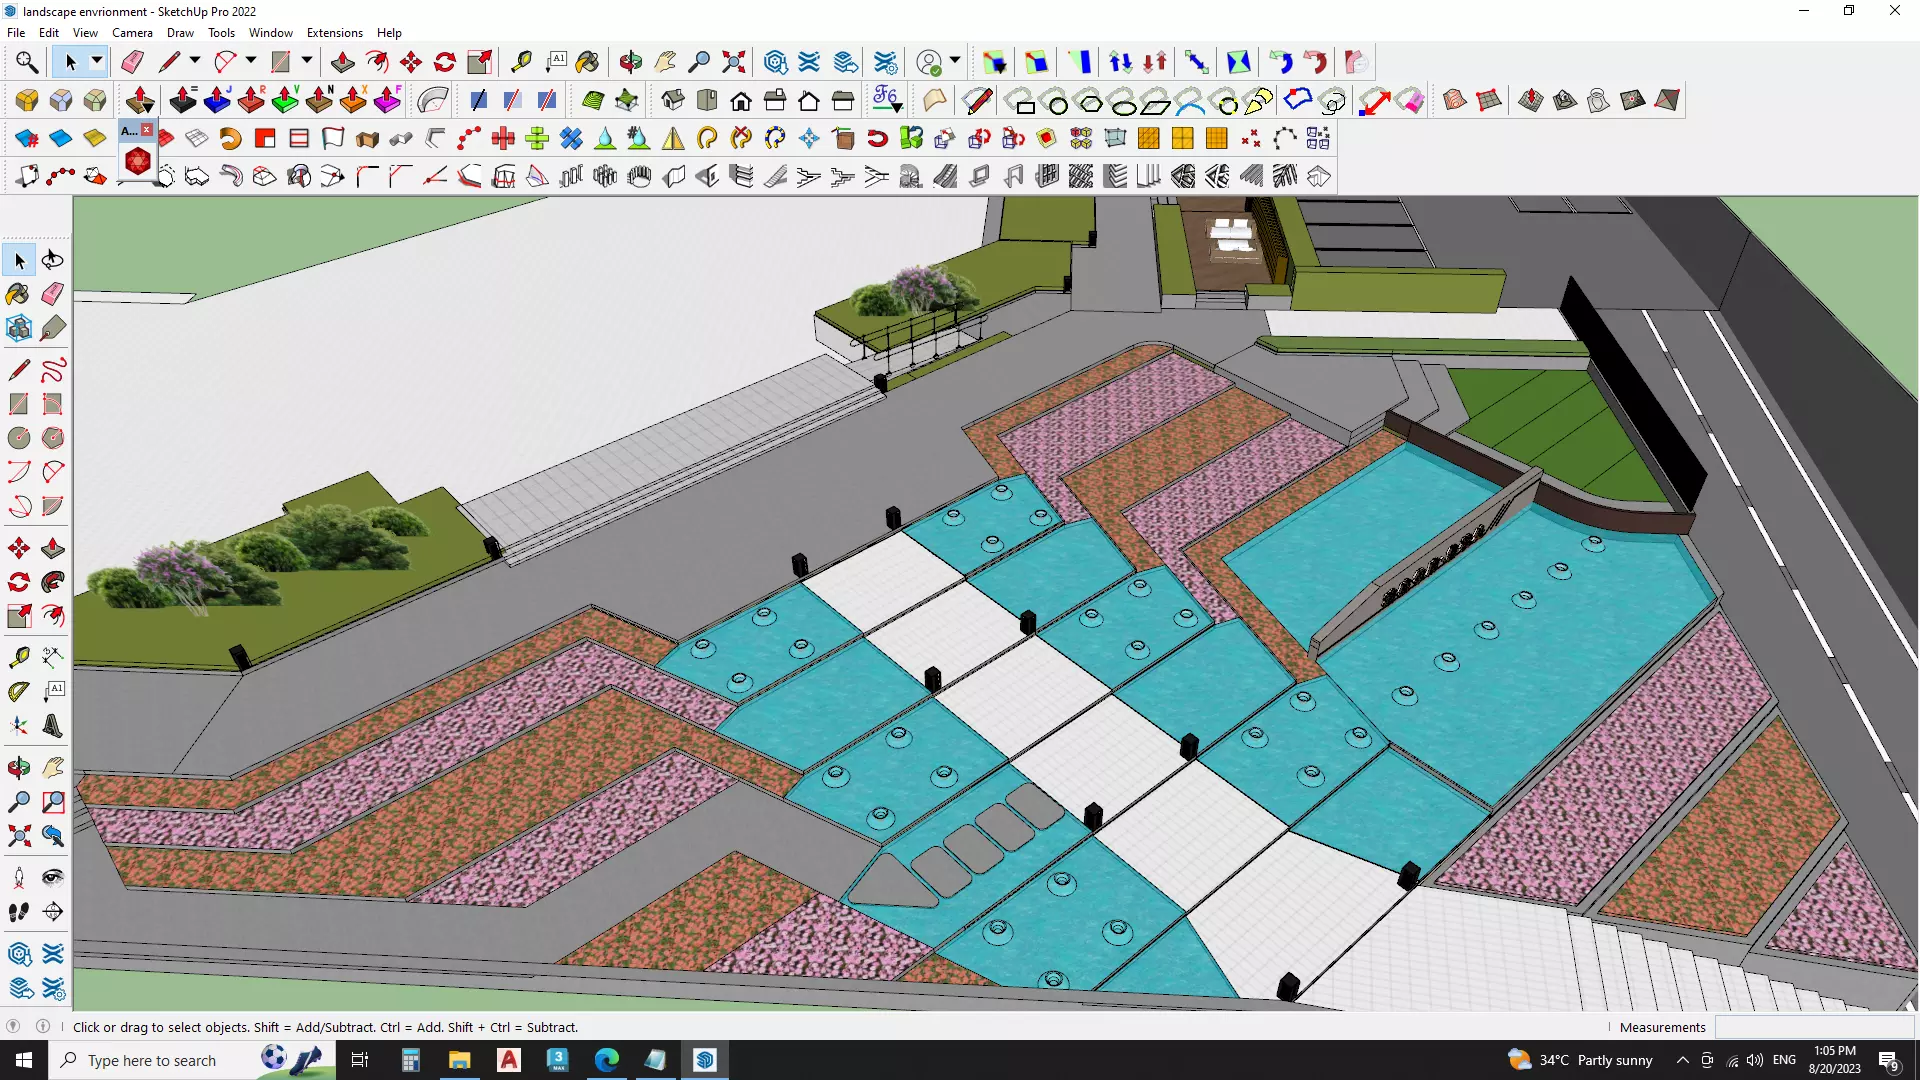Select the Rotate tool in top toolbar
This screenshot has width=1920, height=1080.
coord(445,62)
